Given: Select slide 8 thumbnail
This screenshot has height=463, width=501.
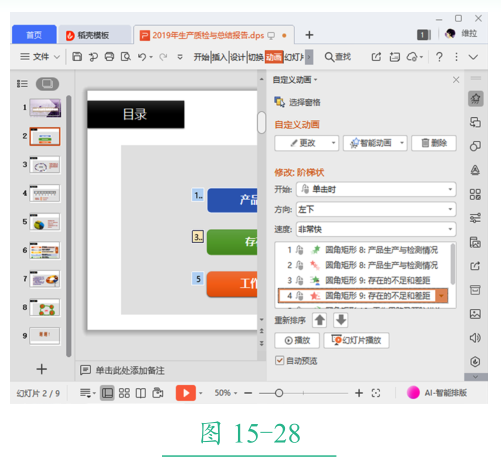Looking at the screenshot, I should pyautogui.click(x=45, y=308).
